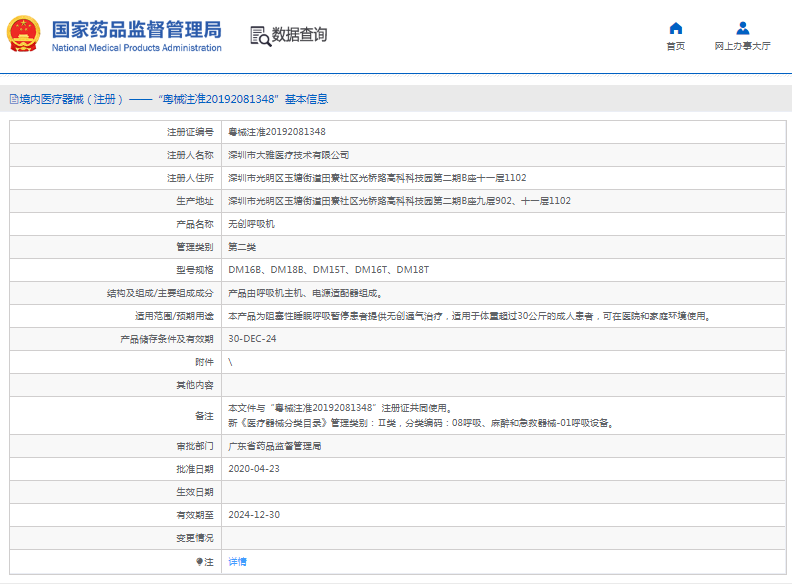The width and height of the screenshot is (792, 584).
Task: Click the approval date 2020-04-23
Action: coord(253,469)
